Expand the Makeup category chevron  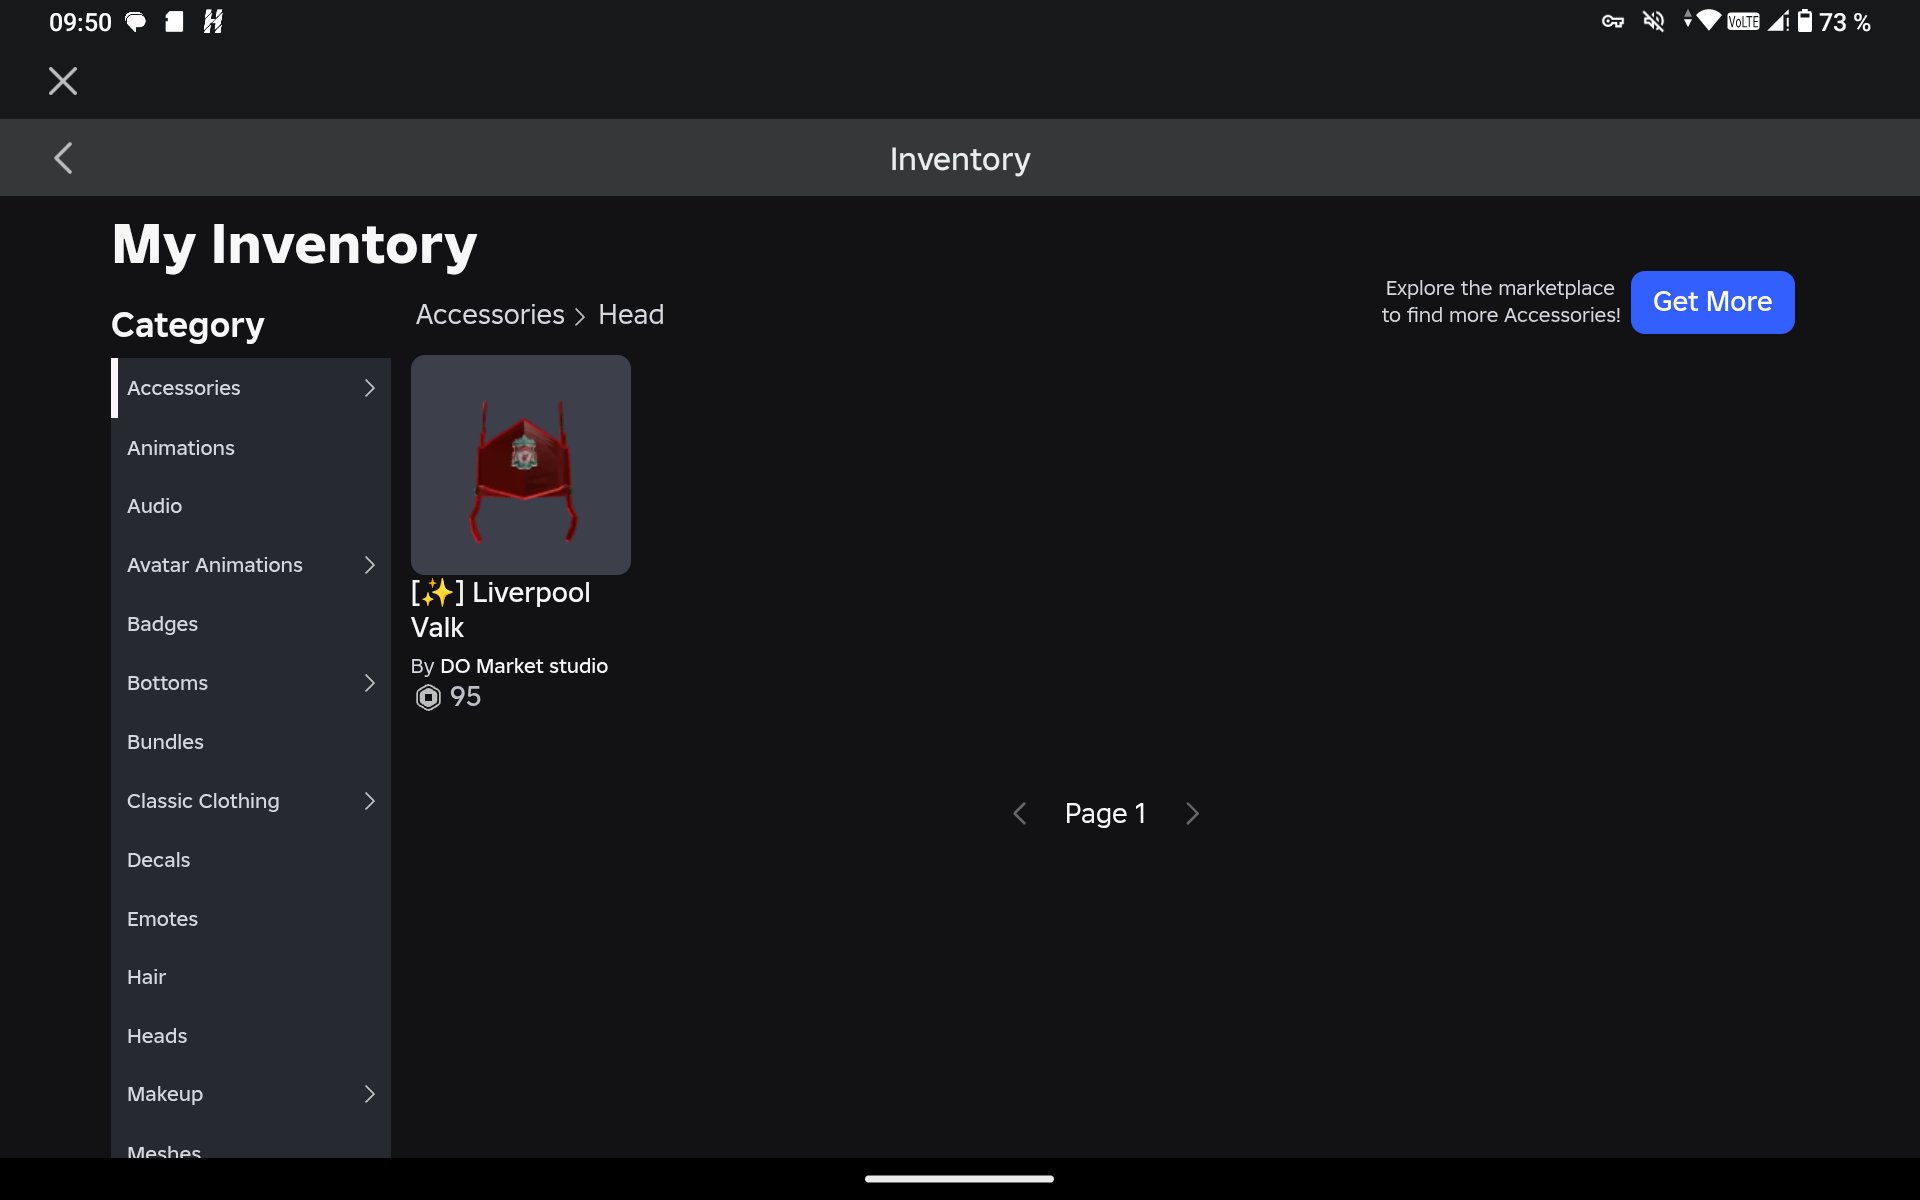click(369, 1094)
